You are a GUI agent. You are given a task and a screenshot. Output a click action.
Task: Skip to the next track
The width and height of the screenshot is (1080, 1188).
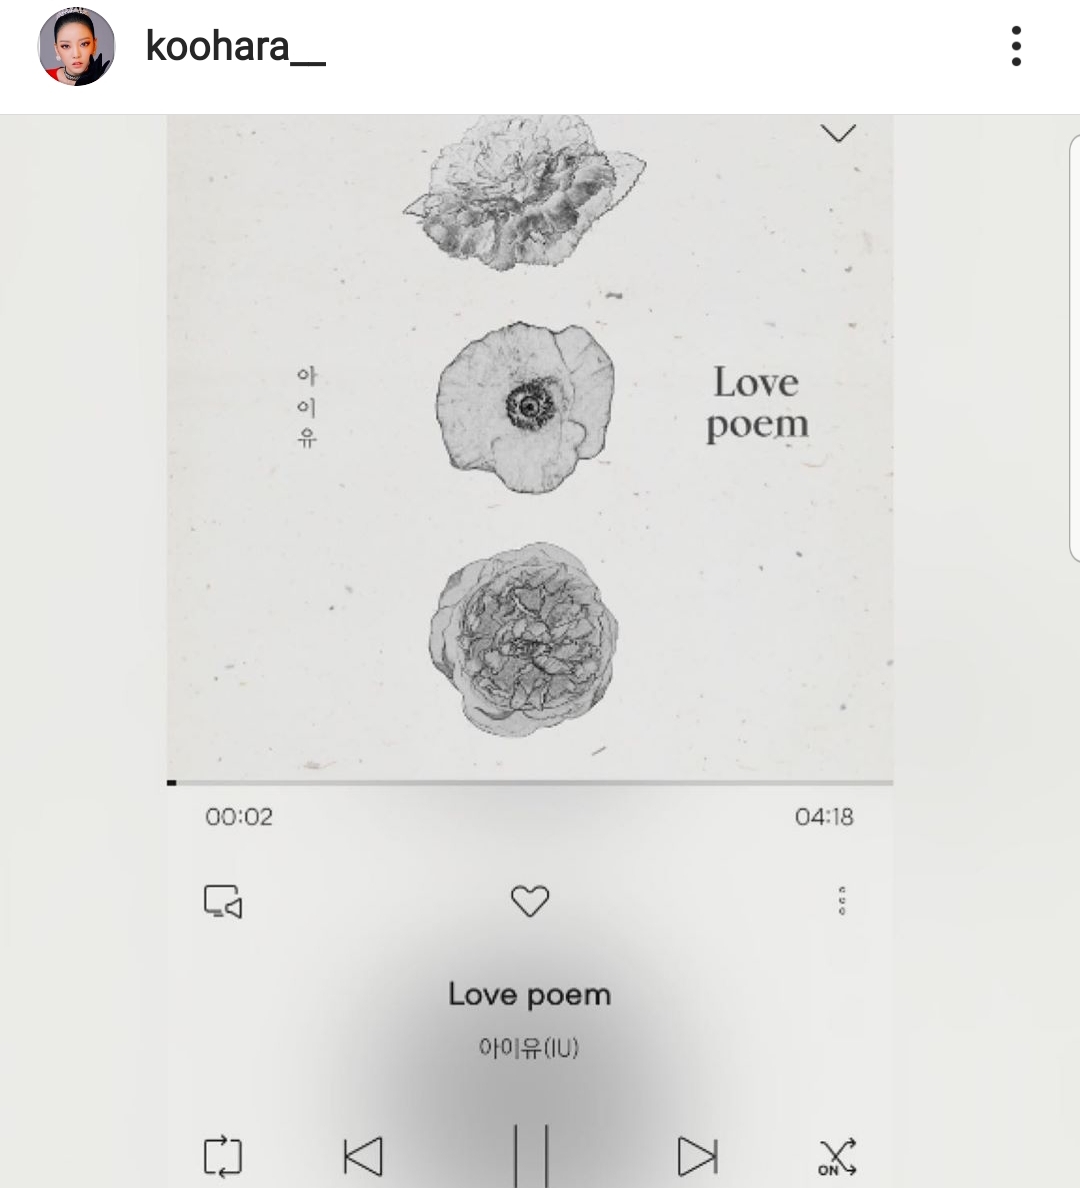tap(697, 1156)
